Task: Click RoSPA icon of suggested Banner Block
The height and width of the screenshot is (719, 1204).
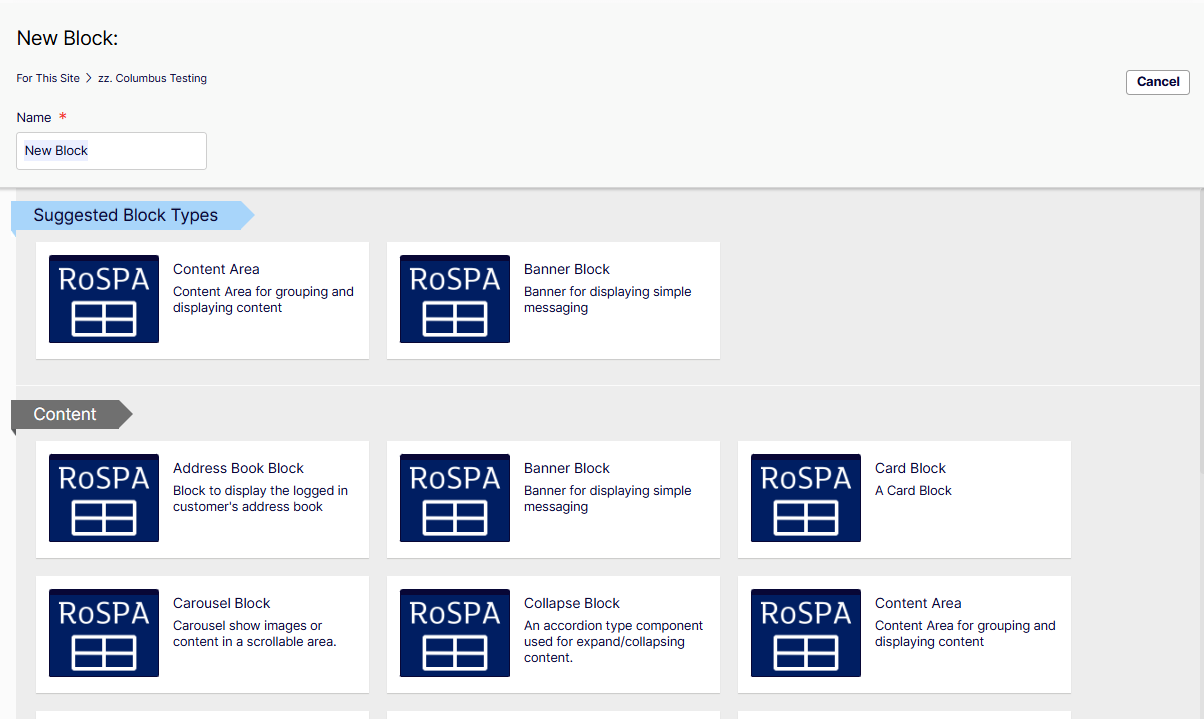Action: click(x=455, y=299)
